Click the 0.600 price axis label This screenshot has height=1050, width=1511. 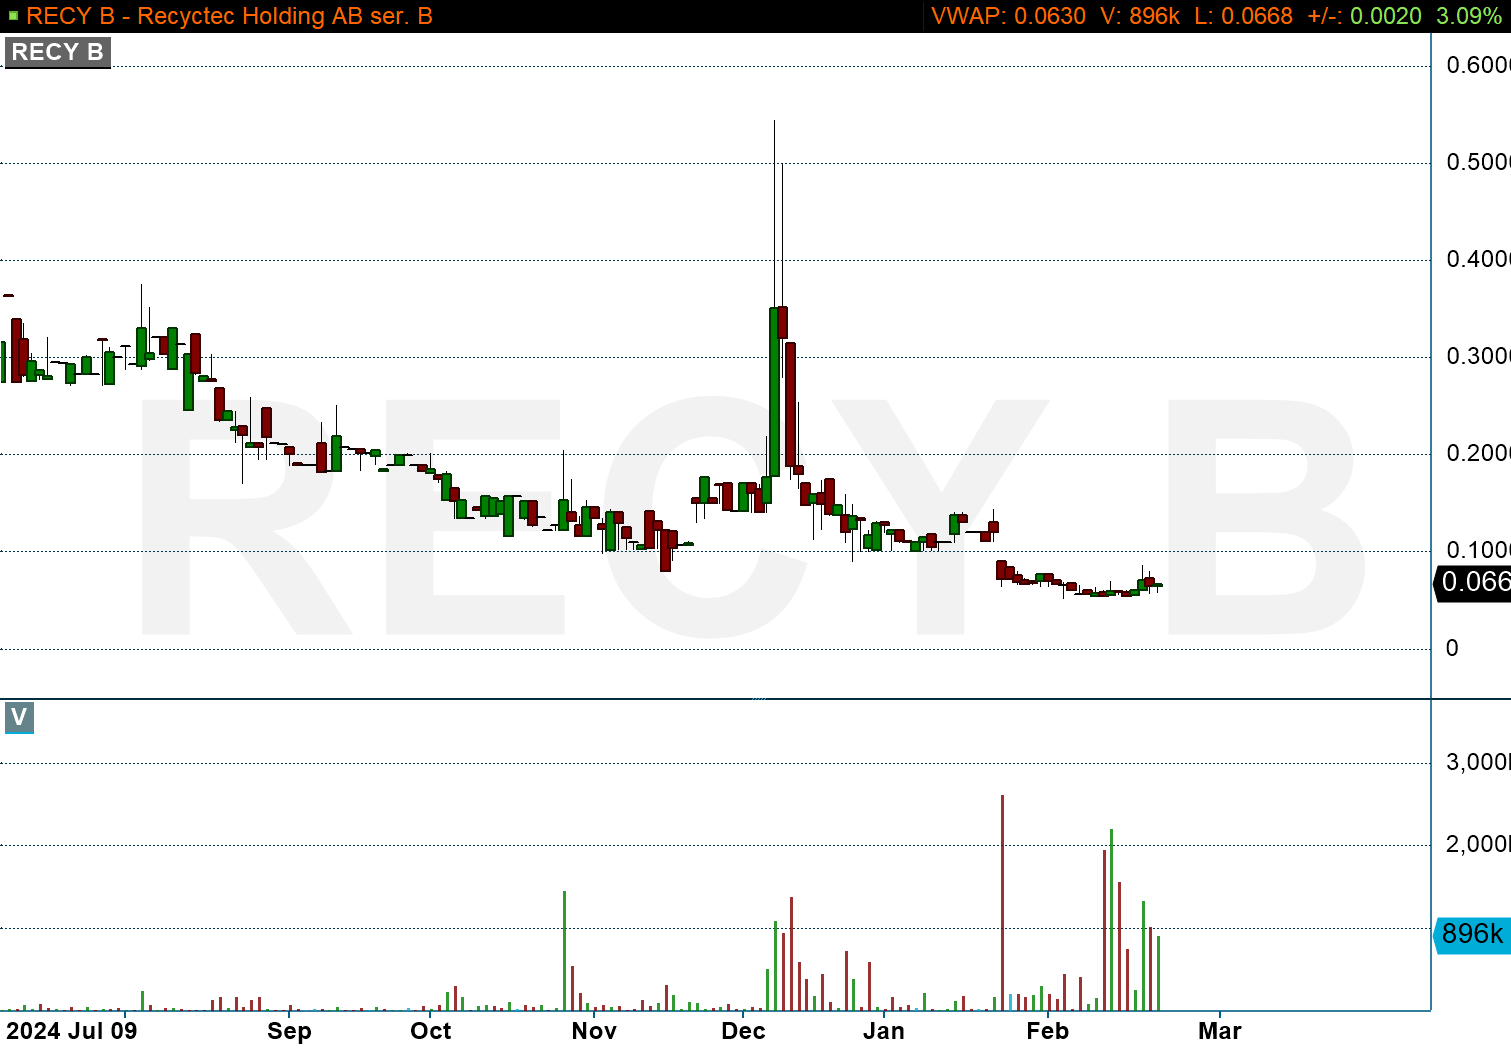[x=1478, y=65]
